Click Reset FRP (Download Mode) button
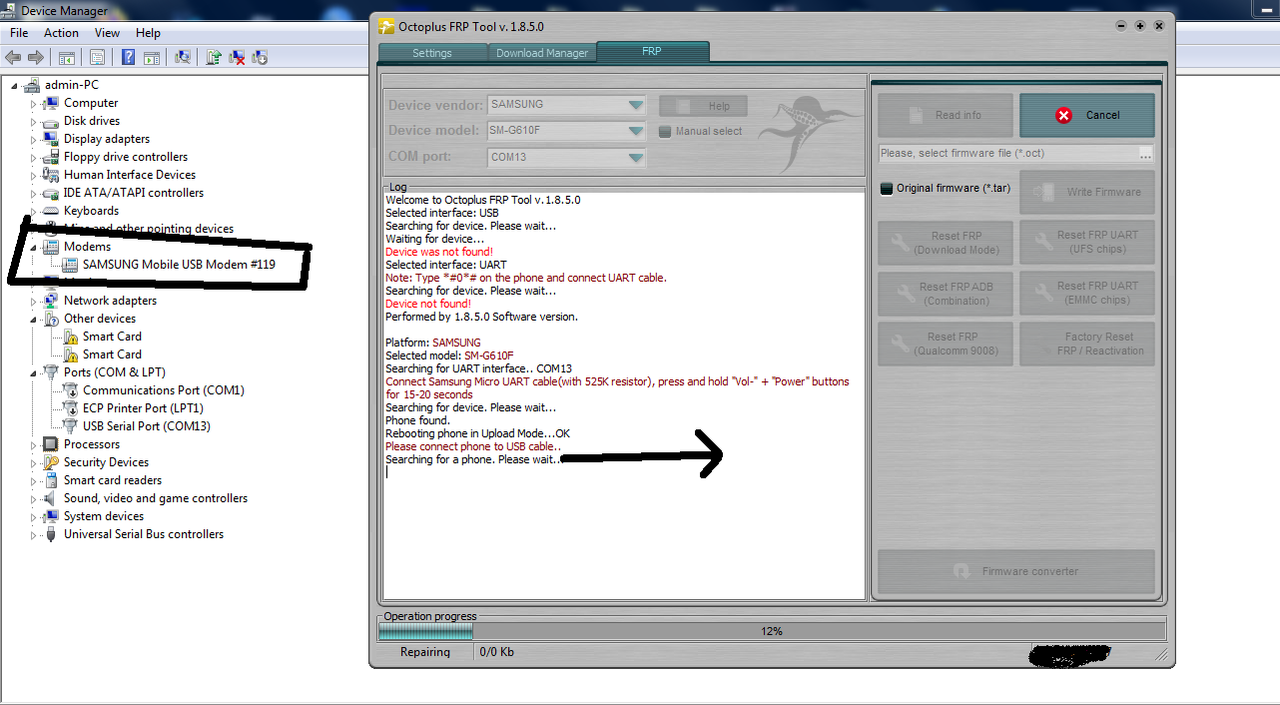 coord(945,243)
